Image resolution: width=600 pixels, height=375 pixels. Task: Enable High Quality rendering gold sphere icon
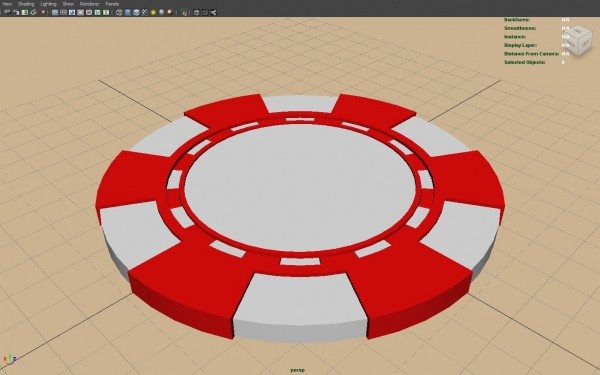click(170, 12)
